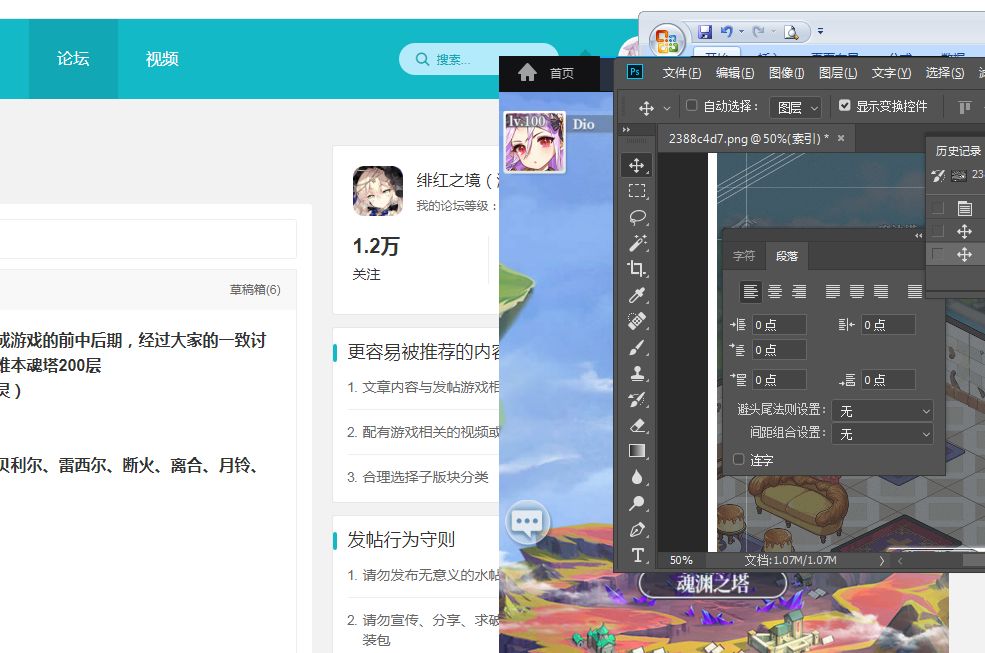Screen dimensions: 985x653
Task: Open the 图层(L) menu
Action: coord(837,73)
